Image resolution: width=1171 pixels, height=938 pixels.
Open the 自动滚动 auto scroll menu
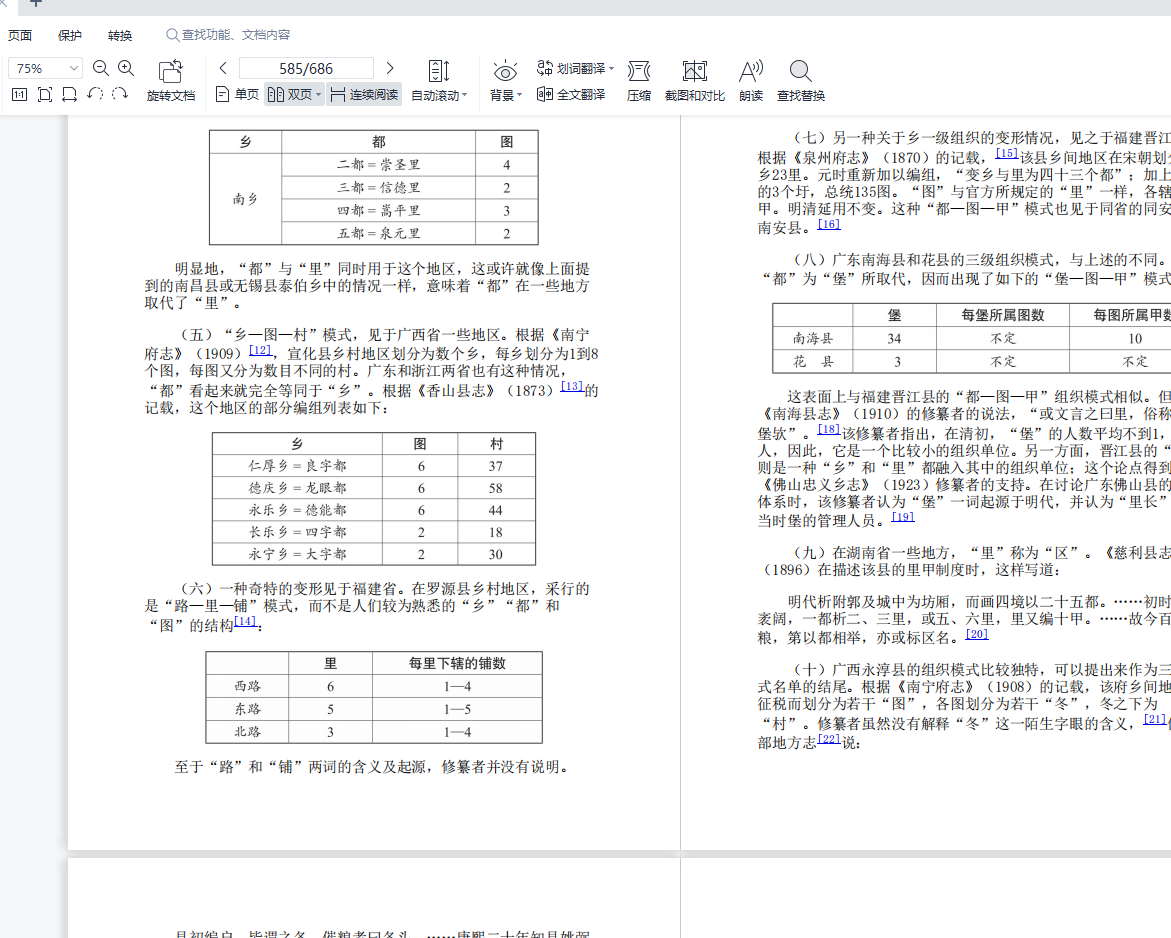click(x=439, y=81)
